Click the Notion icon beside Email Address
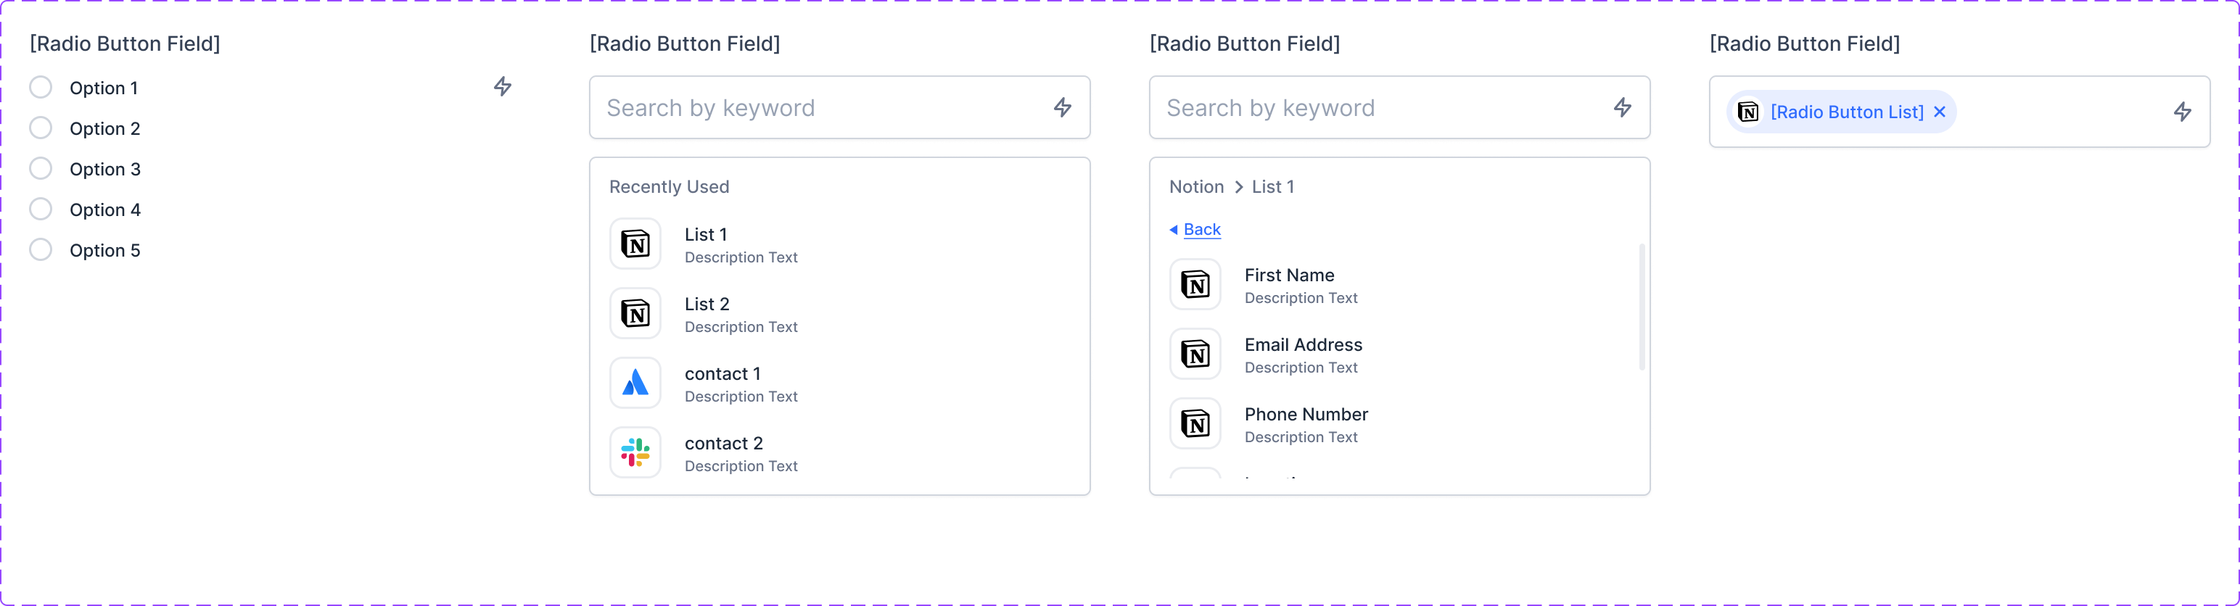This screenshot has width=2240, height=606. pos(1196,354)
